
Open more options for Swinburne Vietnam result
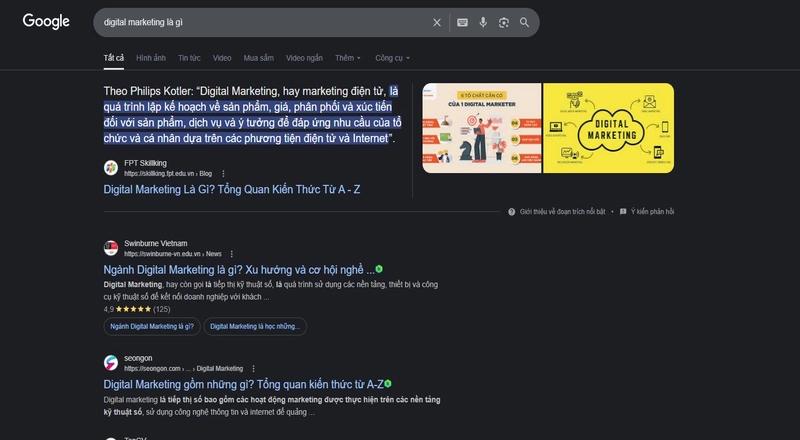tap(232, 254)
